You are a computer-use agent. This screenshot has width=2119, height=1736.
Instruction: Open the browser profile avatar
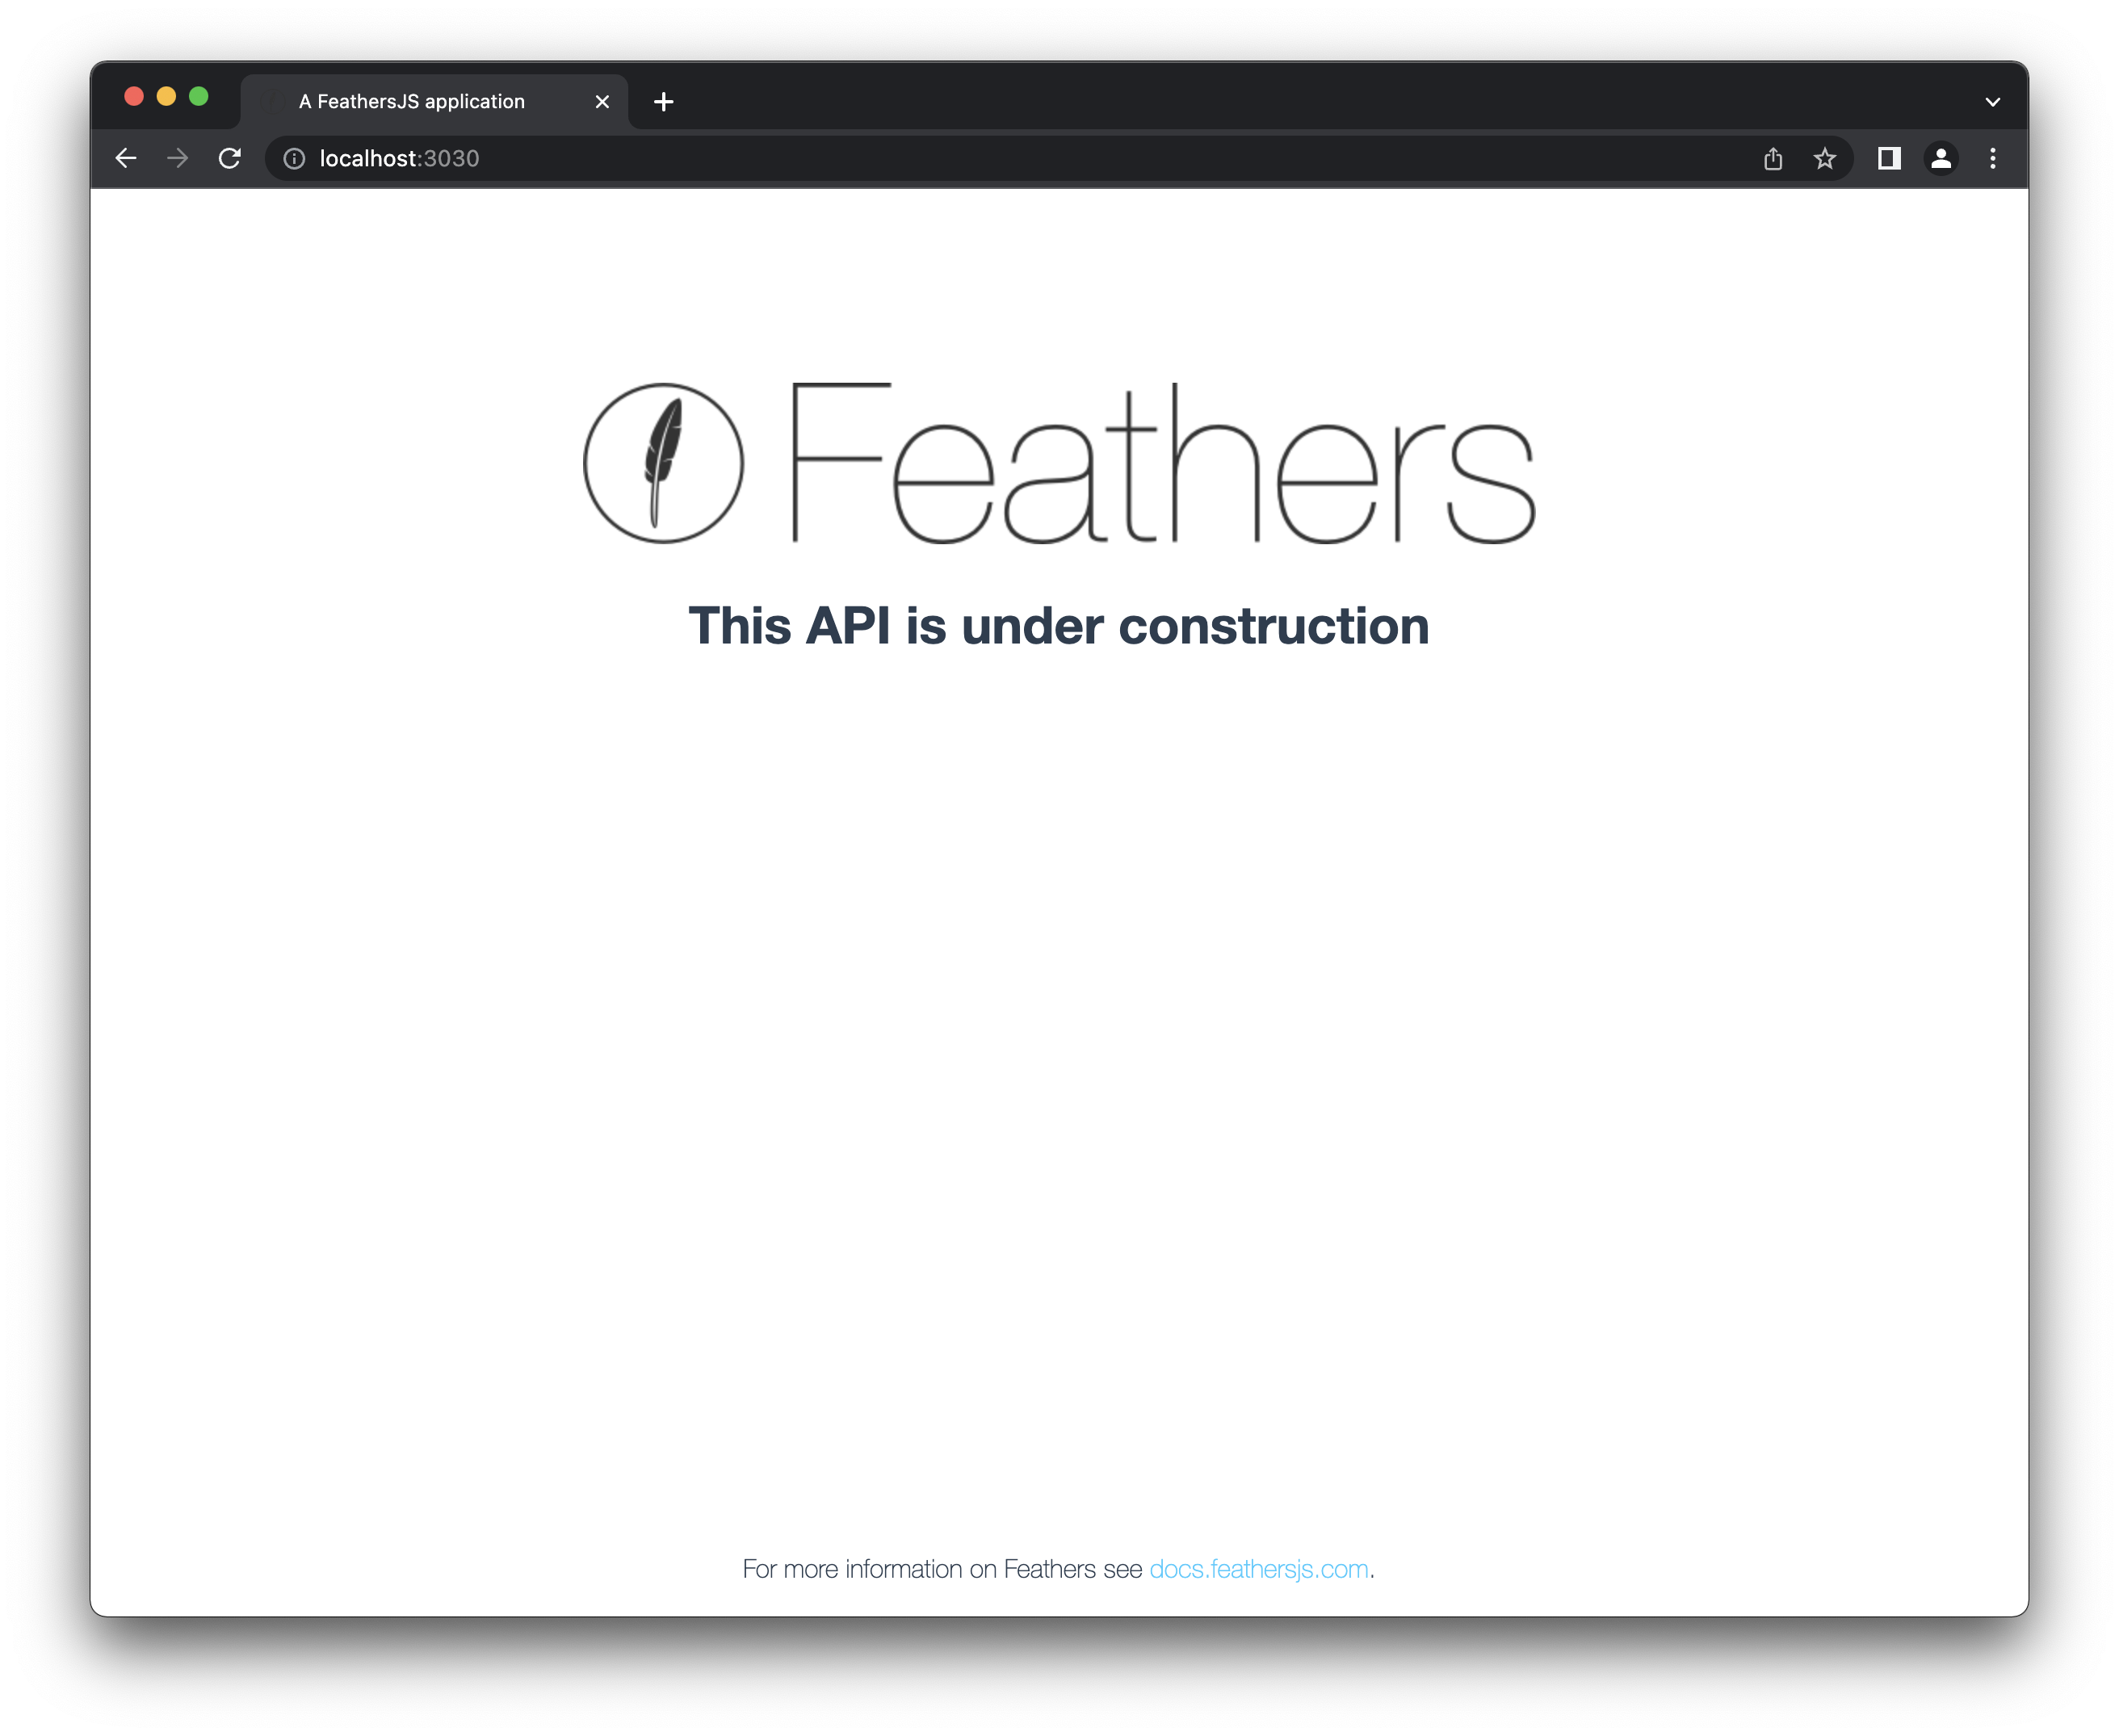click(x=1941, y=158)
